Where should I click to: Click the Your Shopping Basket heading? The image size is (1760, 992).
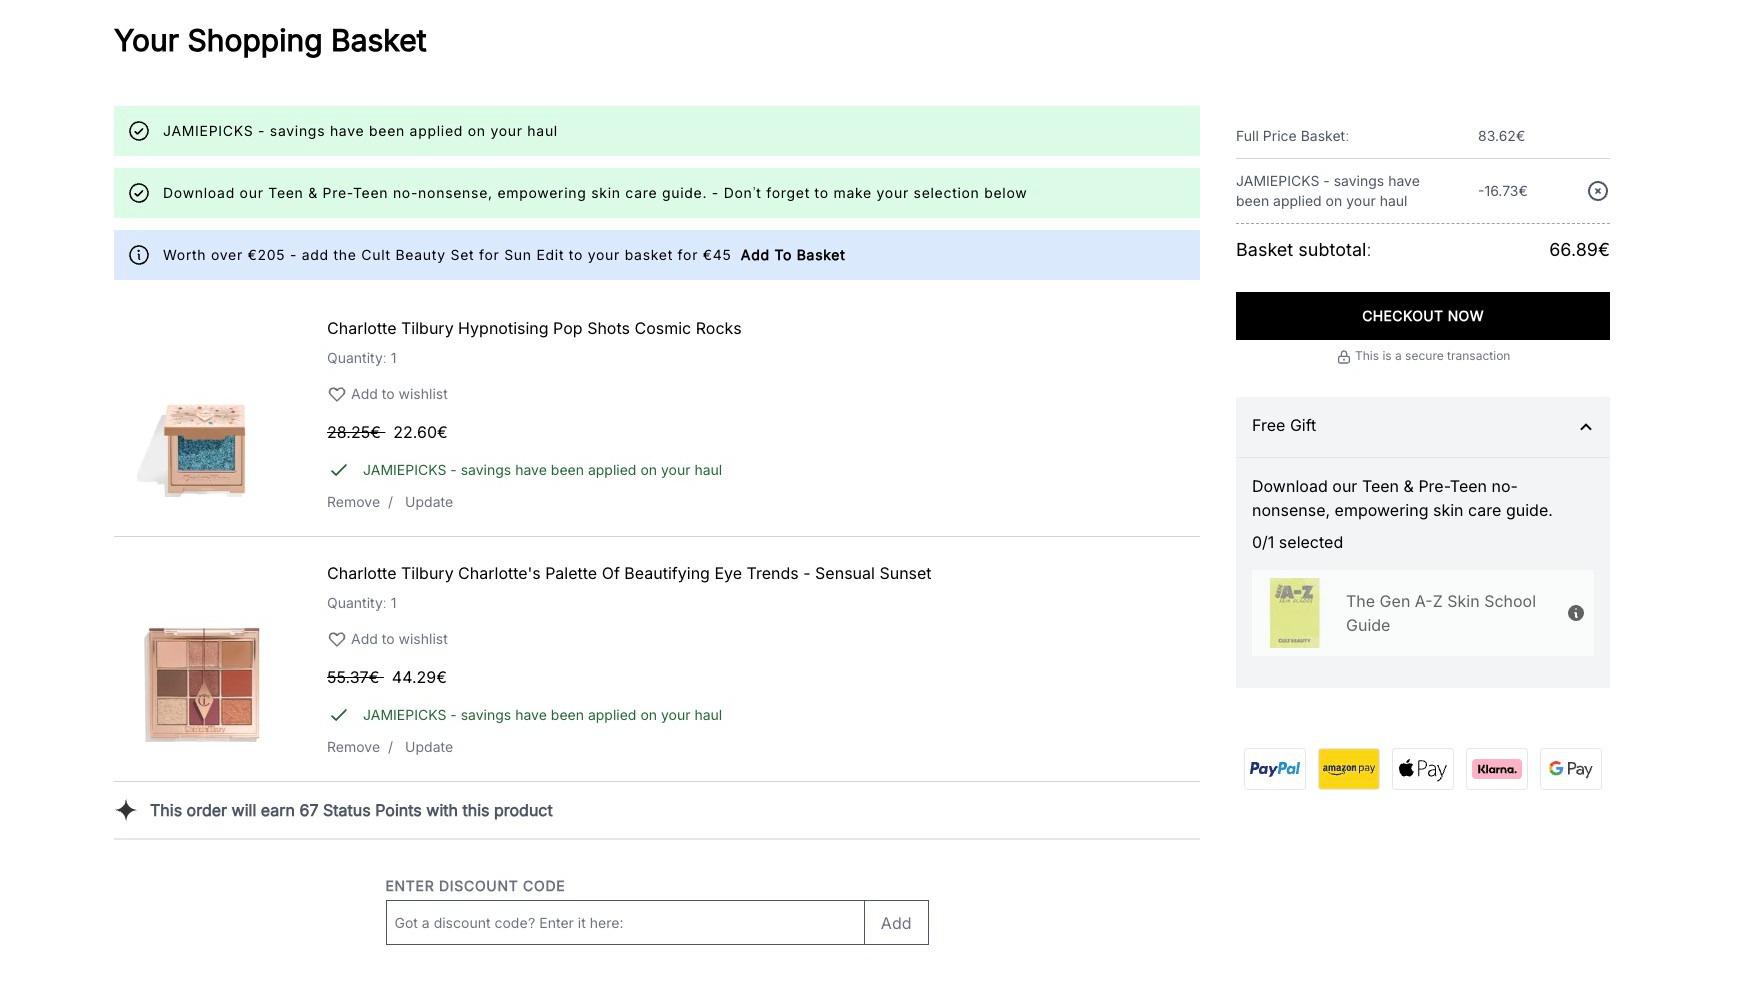tap(270, 41)
